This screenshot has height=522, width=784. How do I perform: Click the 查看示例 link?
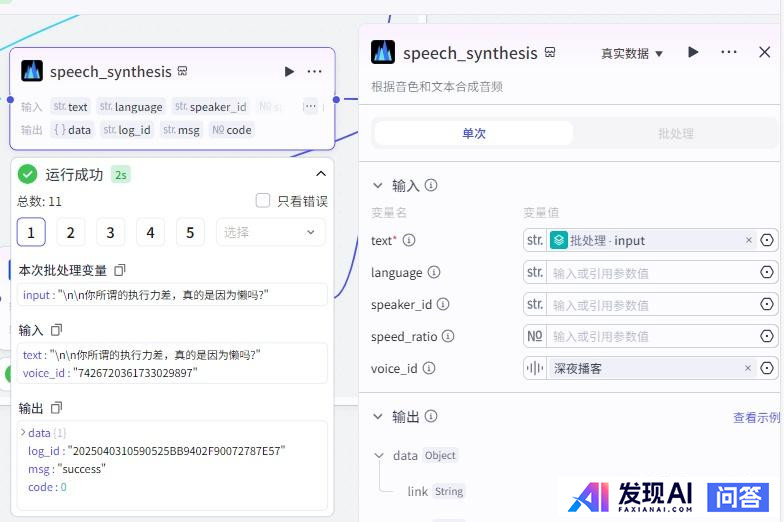click(756, 418)
